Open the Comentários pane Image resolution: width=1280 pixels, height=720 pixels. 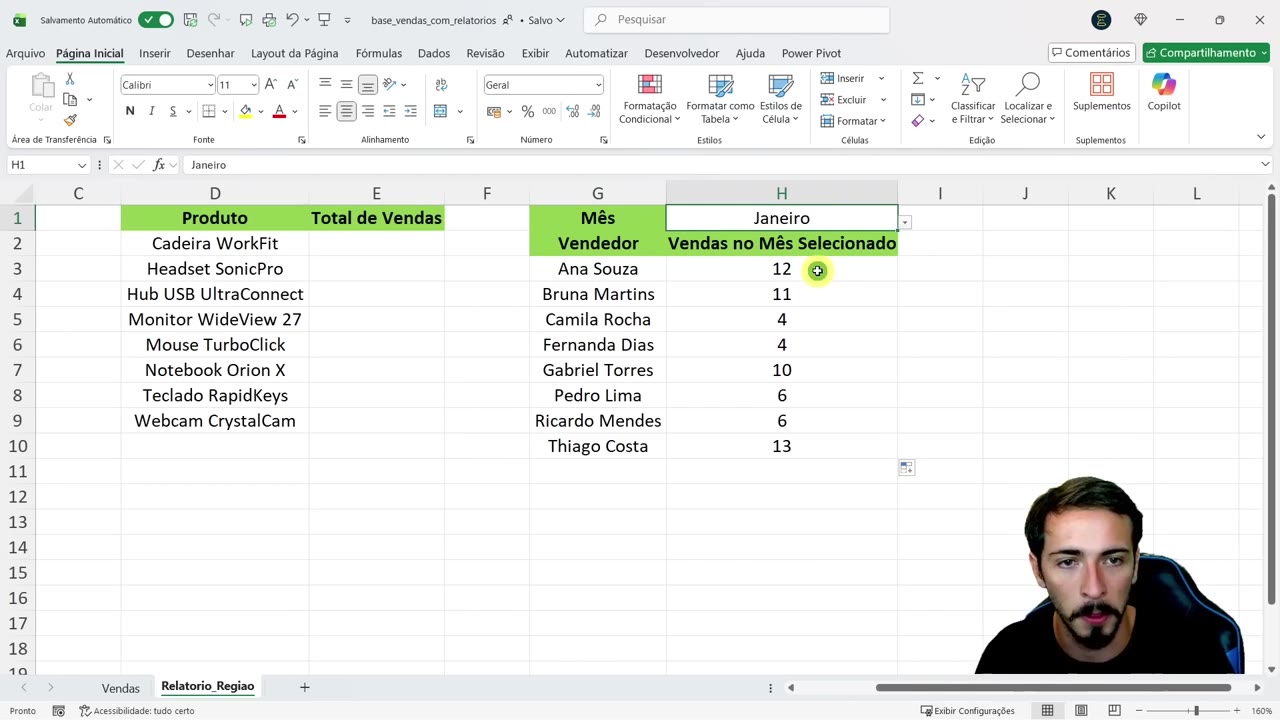tap(1090, 53)
